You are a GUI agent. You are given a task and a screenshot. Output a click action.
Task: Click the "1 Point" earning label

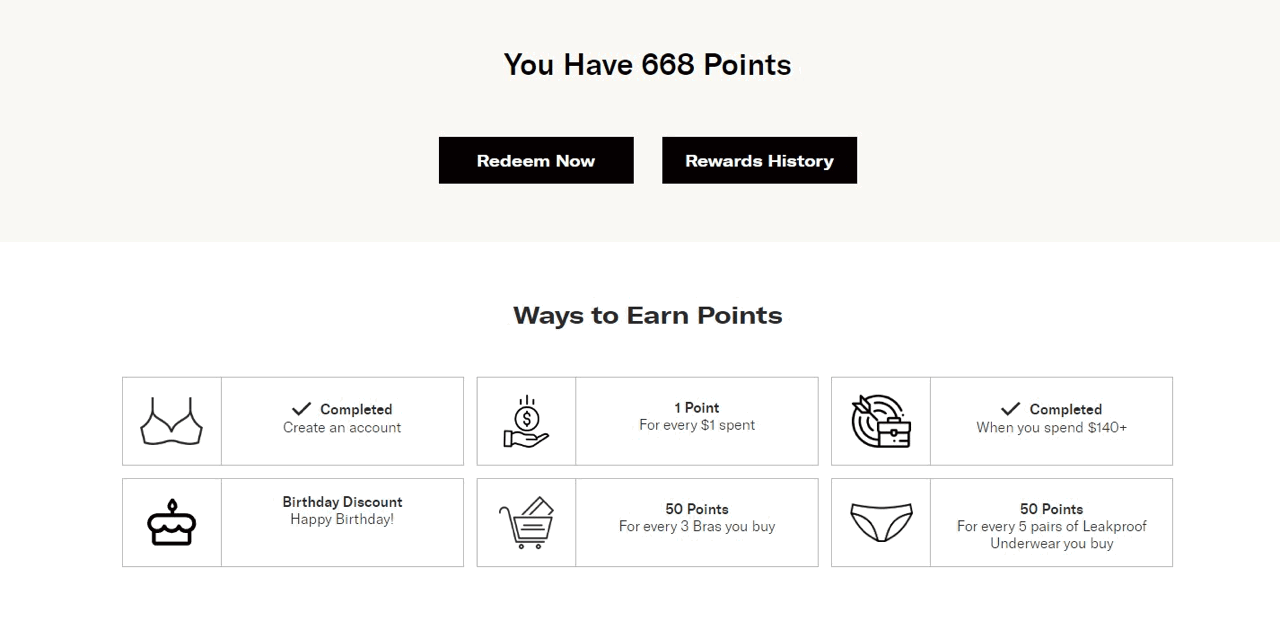pos(697,407)
